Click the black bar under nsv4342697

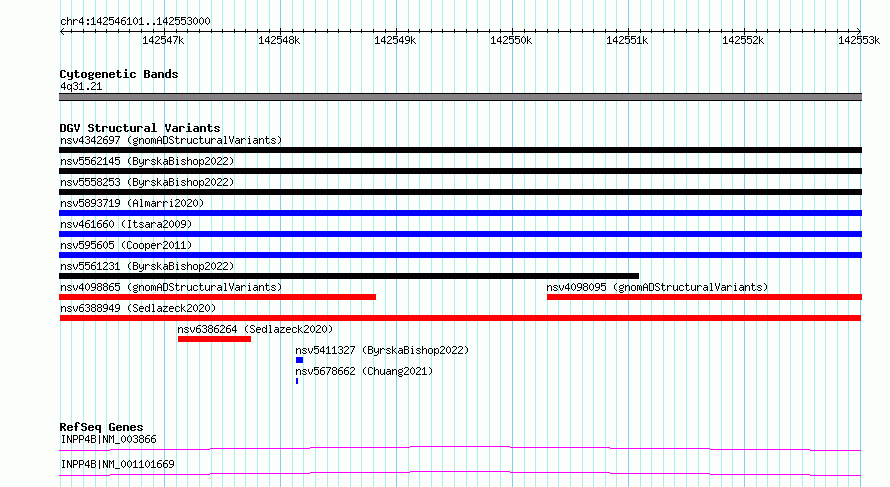coord(460,150)
